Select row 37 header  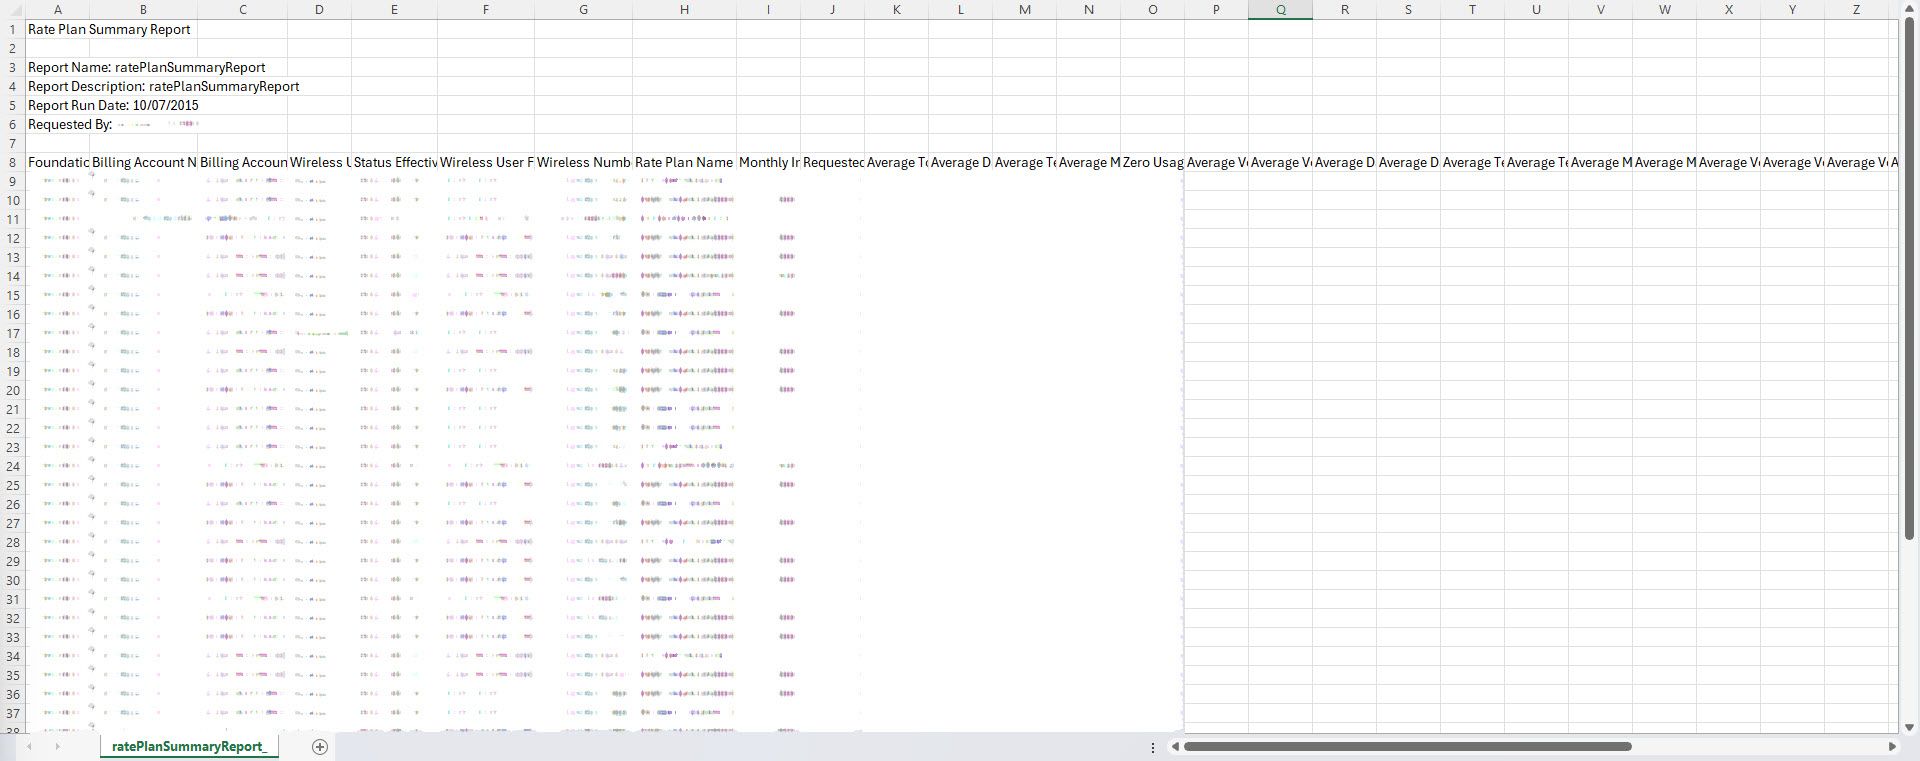13,714
